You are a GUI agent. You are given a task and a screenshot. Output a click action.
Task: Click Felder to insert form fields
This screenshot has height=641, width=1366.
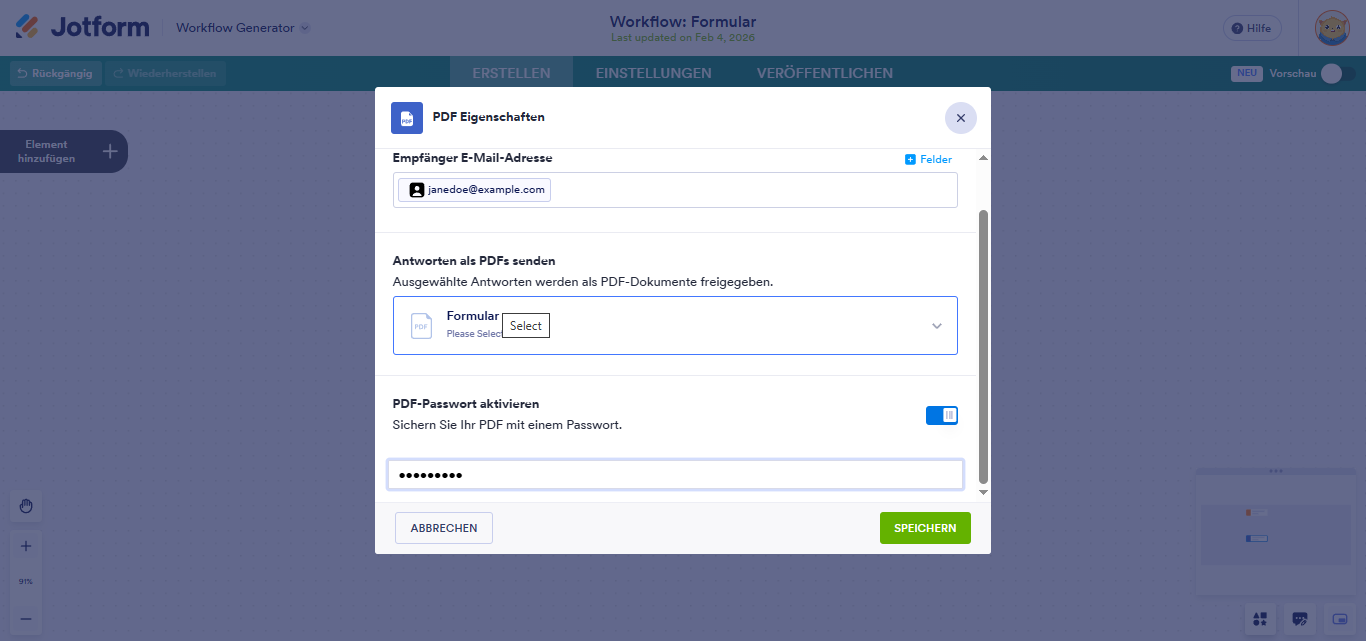coord(928,158)
